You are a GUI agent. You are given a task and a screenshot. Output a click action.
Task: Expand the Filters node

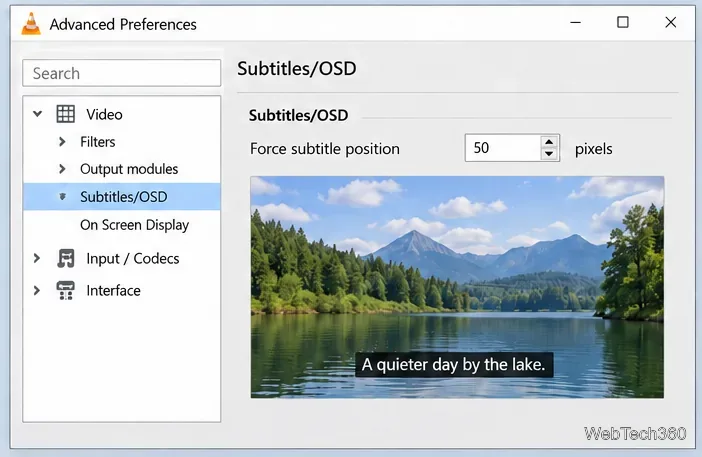pyautogui.click(x=62, y=142)
